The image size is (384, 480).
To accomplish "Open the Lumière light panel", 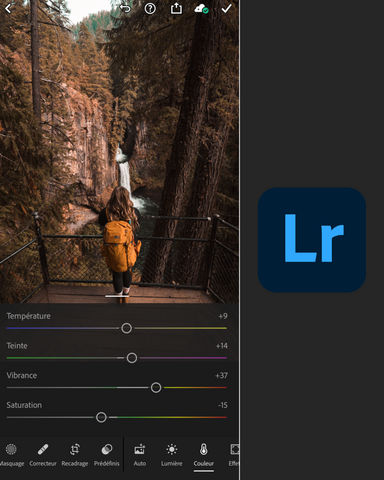I will [172, 455].
